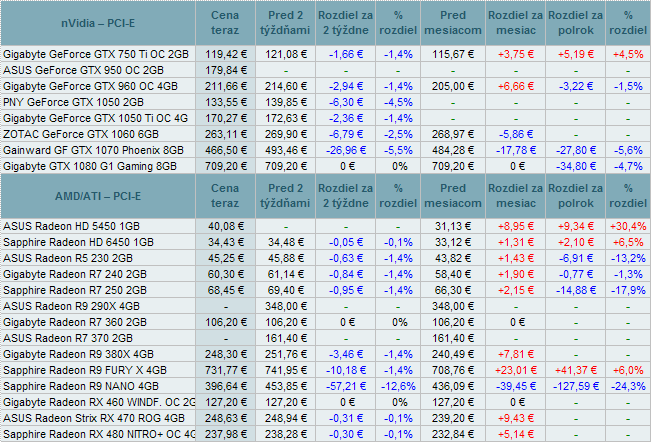Select "Gigabyte GTX 1080 G1 Gaming 8GB"
The height and width of the screenshot is (442, 651).
point(90,166)
